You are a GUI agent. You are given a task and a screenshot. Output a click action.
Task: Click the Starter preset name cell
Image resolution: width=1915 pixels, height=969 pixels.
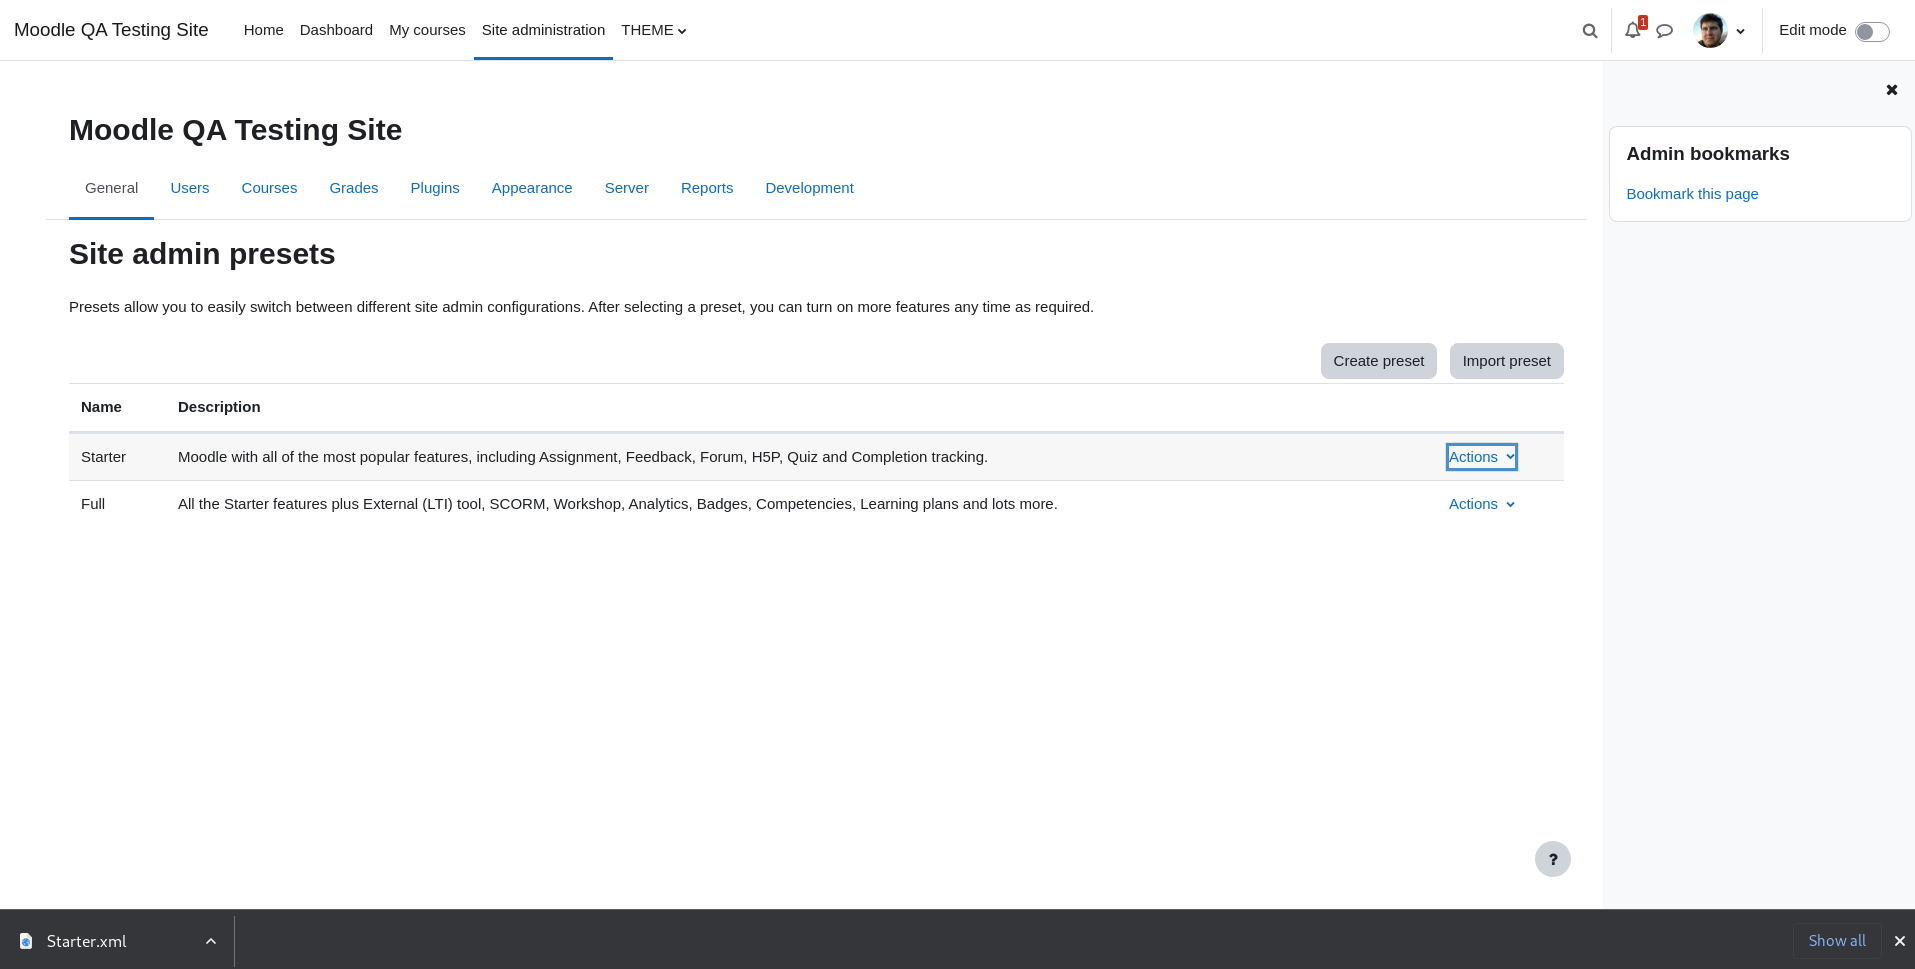103,457
